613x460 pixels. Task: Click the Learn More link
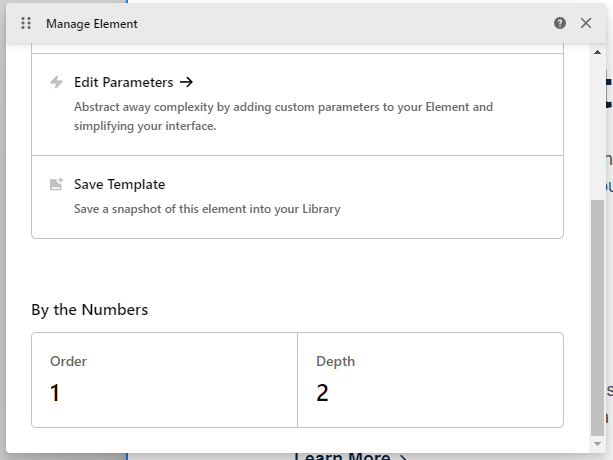[x=342, y=457]
